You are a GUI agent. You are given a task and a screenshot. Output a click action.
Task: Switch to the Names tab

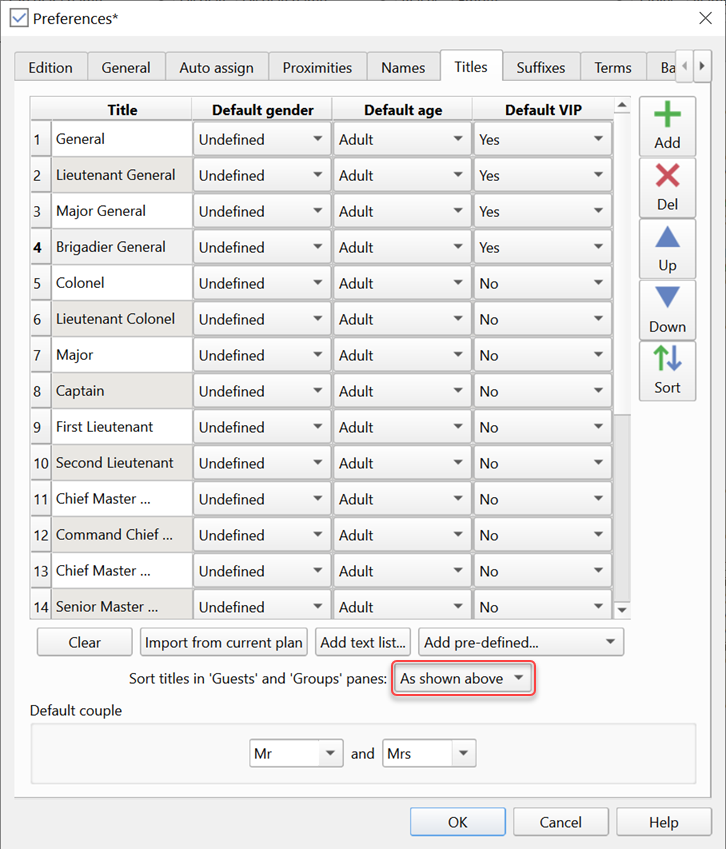(403, 68)
